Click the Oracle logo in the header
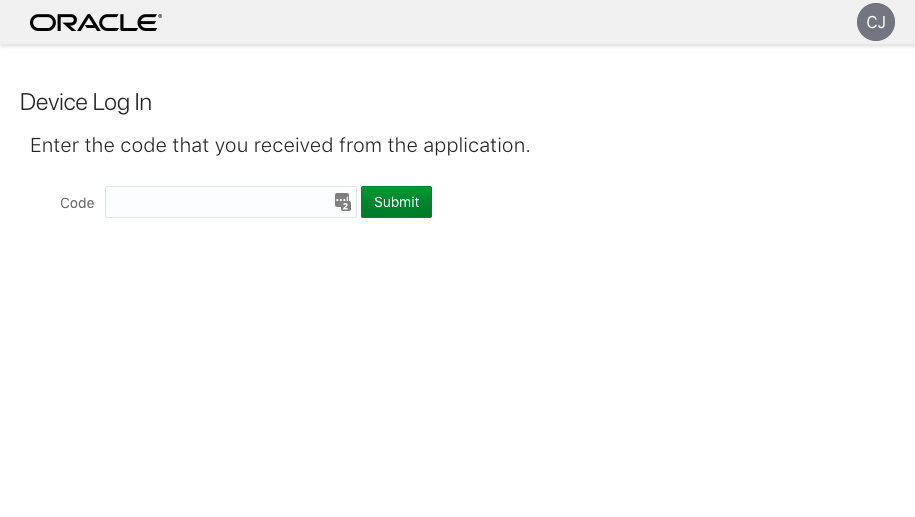Image resolution: width=915 pixels, height=517 pixels. 95,22
